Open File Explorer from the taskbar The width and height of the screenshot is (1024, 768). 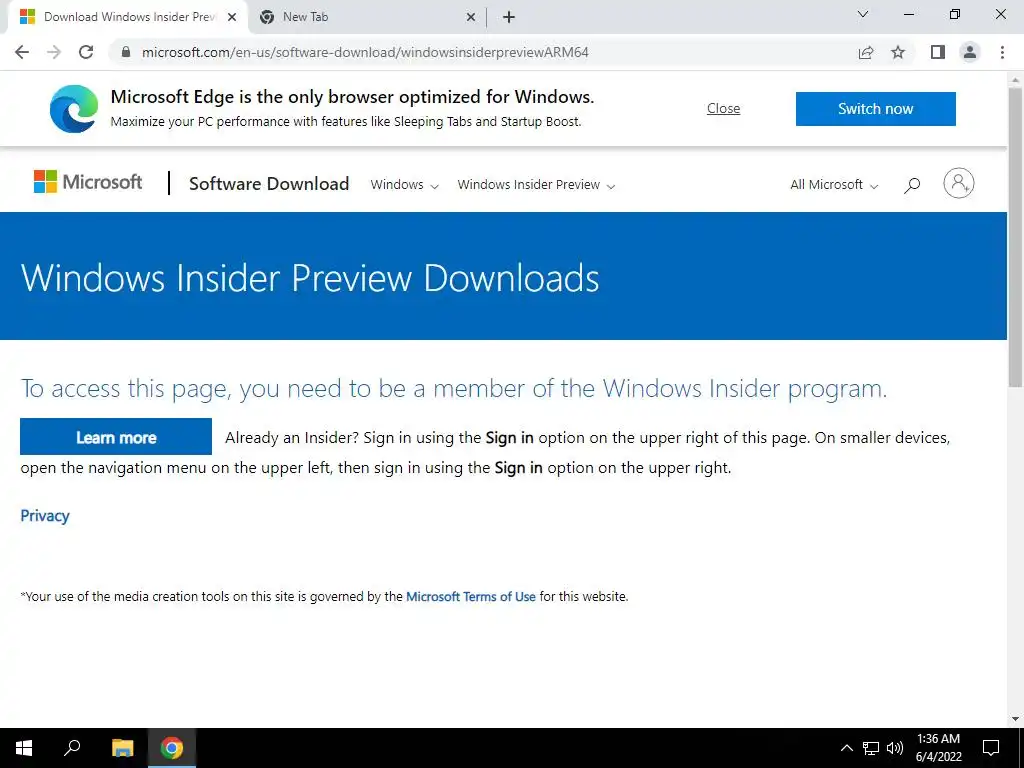[122, 748]
